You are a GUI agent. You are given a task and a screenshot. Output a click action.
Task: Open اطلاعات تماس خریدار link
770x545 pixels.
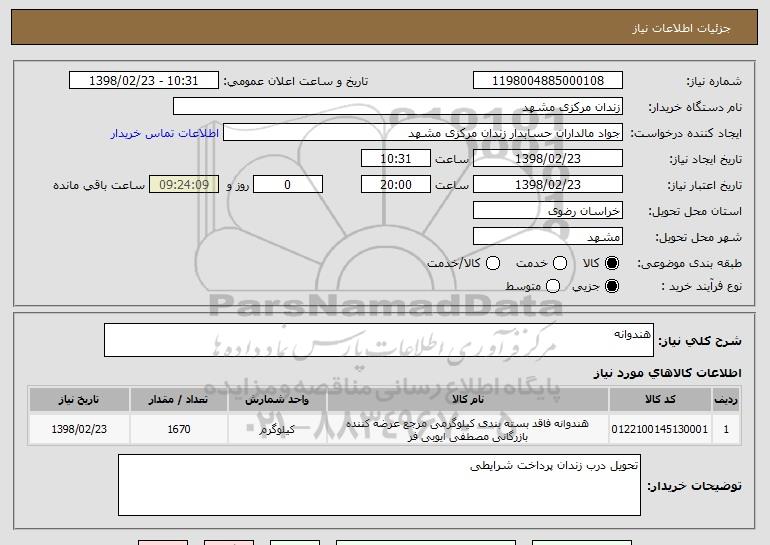pos(165,133)
